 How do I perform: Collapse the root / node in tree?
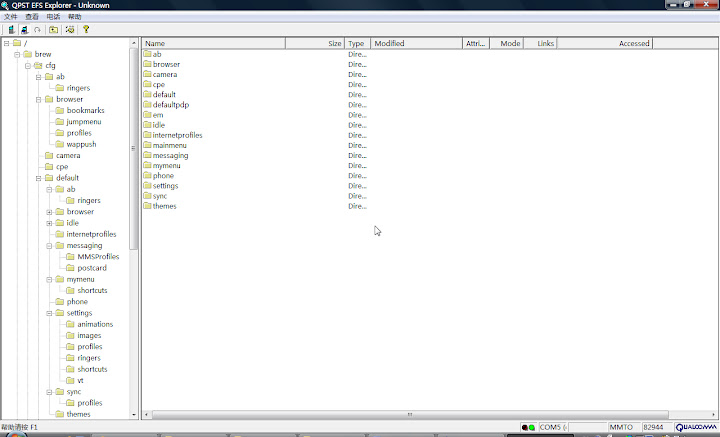[6, 43]
